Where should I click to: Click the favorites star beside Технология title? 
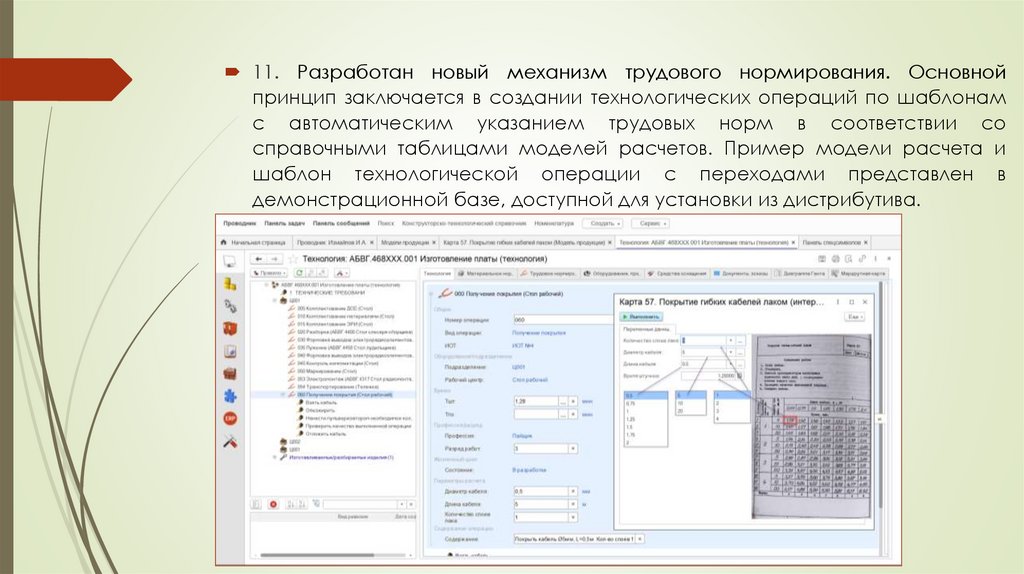click(293, 259)
